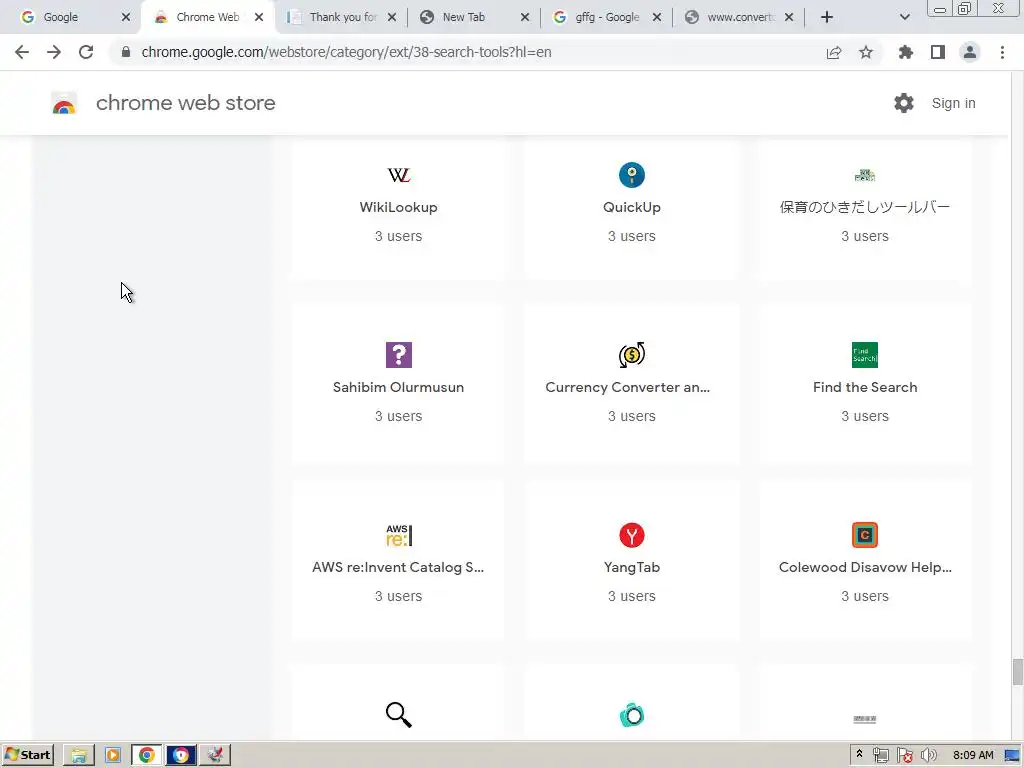Open the 'chrome web store' title link
Screen dimensions: 1024x768
(x=185, y=103)
